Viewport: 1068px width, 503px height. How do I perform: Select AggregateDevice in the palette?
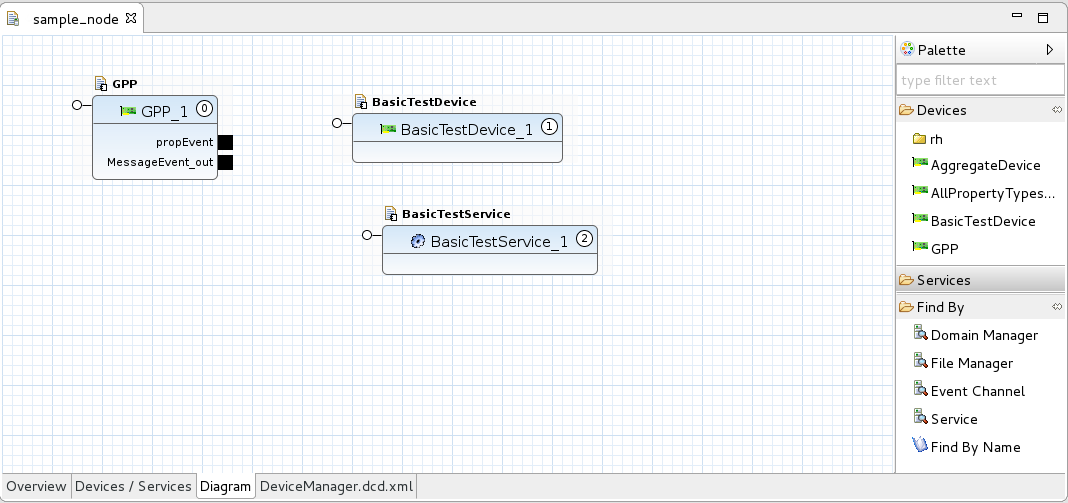click(x=985, y=165)
